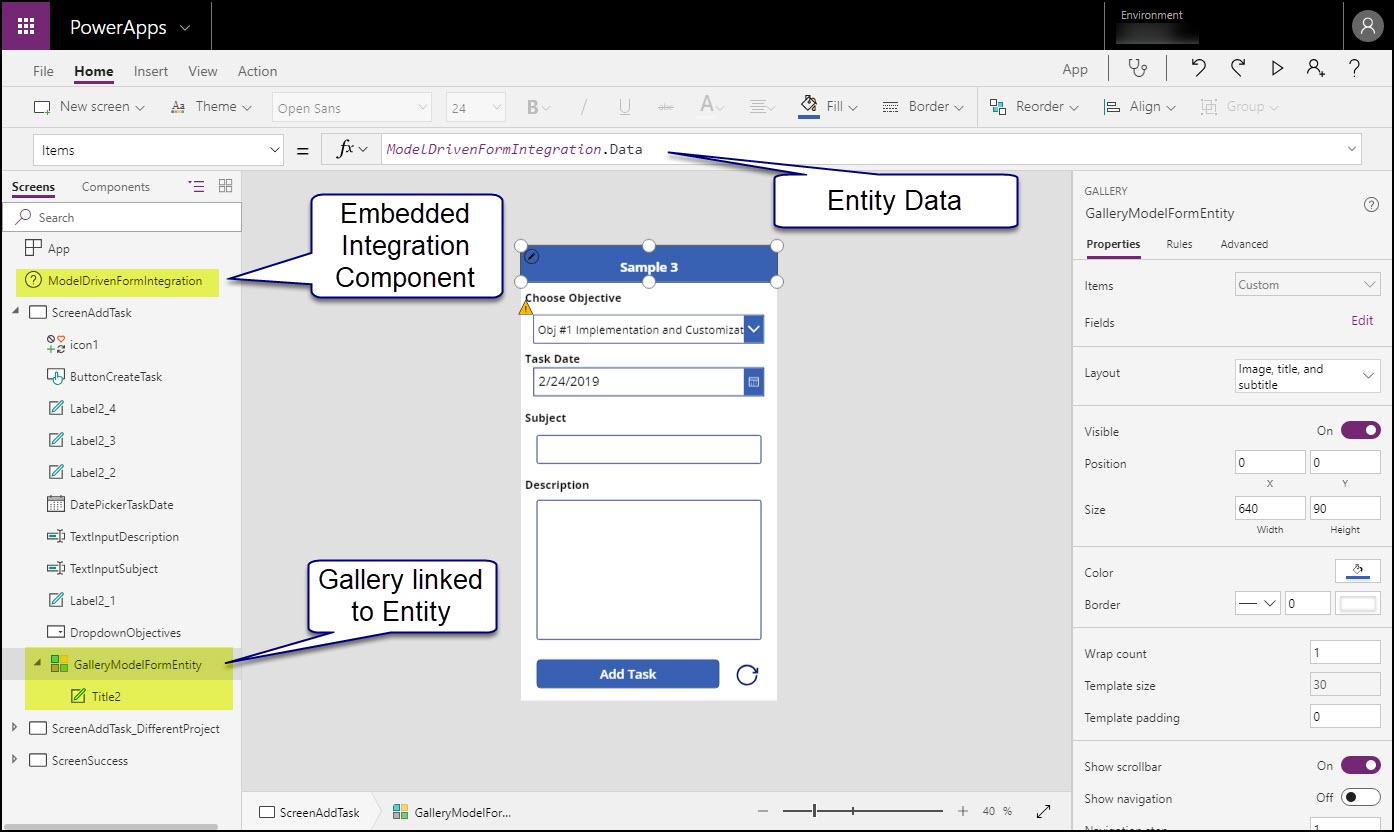Open the Layout dropdown
The height and width of the screenshot is (832, 1394).
click(x=1308, y=376)
